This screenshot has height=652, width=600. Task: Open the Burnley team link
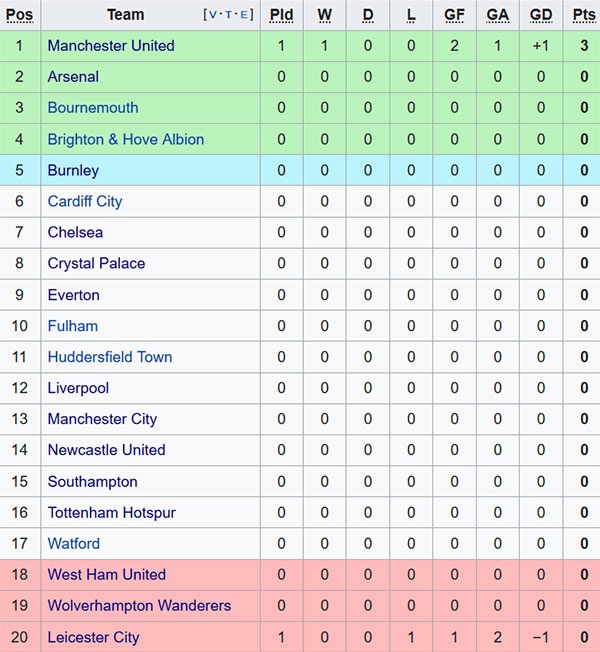(73, 171)
